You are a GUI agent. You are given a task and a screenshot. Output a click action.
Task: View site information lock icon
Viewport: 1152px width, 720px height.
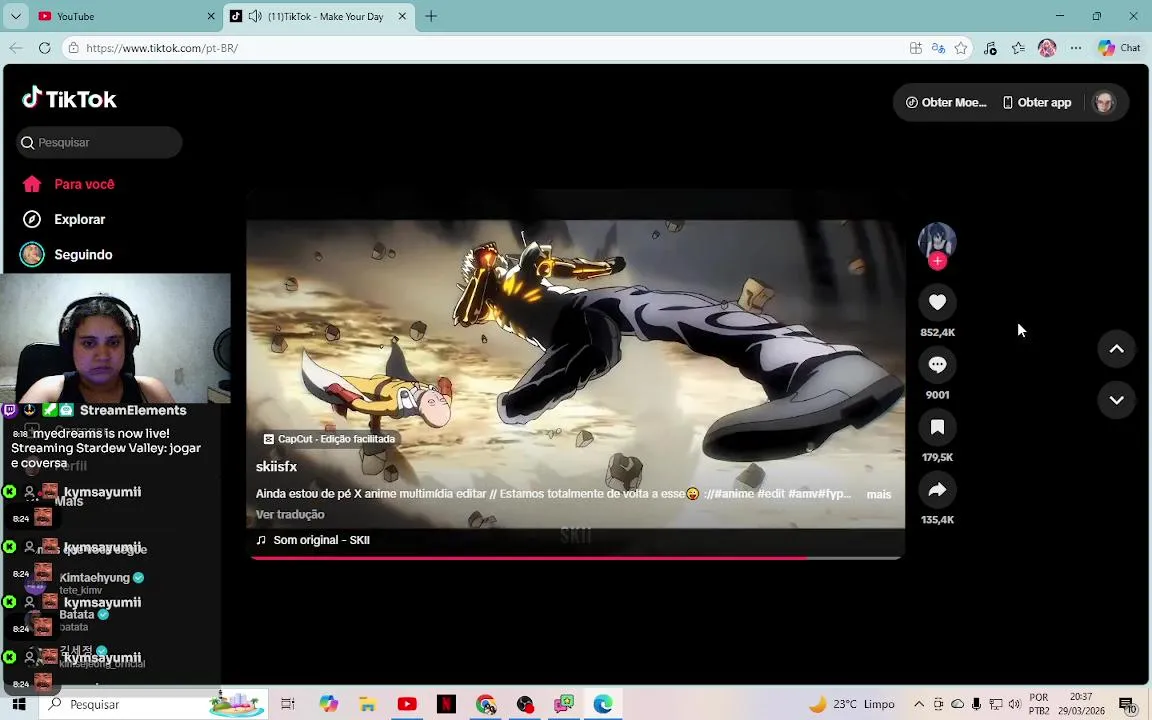[x=72, y=48]
